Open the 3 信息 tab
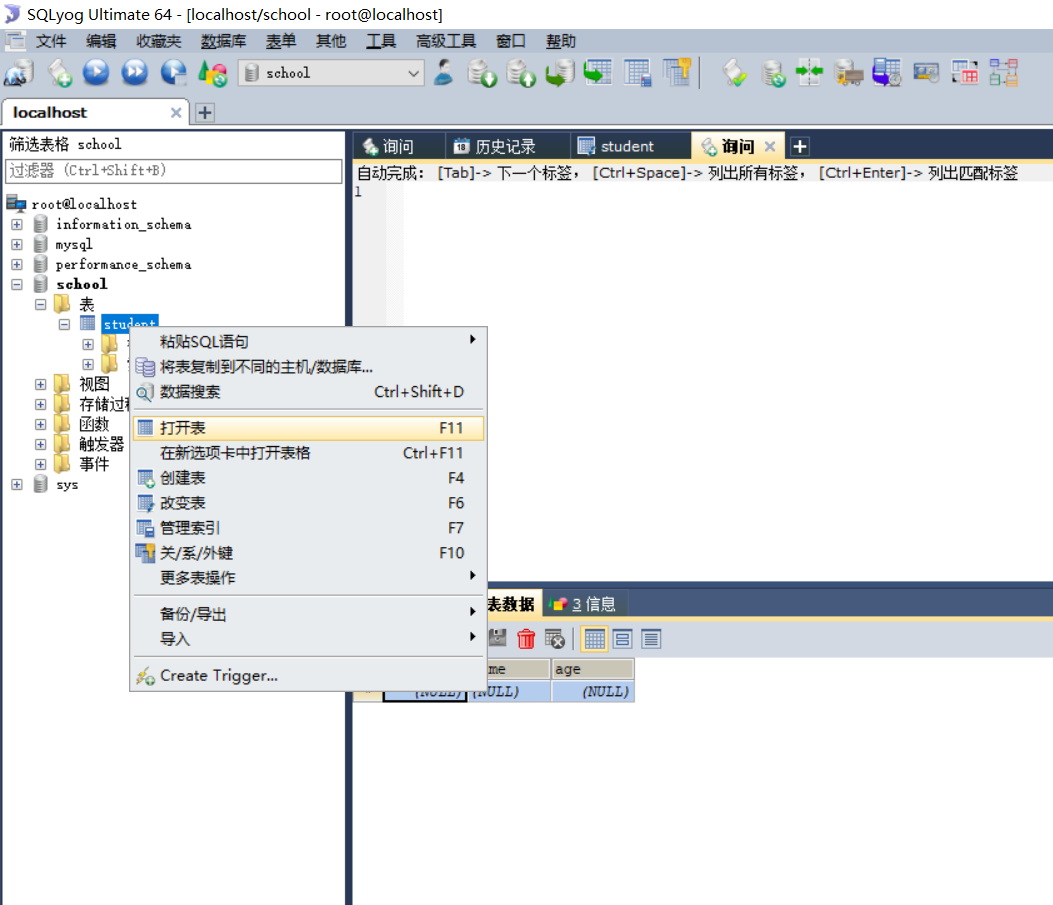Screen dimensions: 1053x905 [583, 604]
